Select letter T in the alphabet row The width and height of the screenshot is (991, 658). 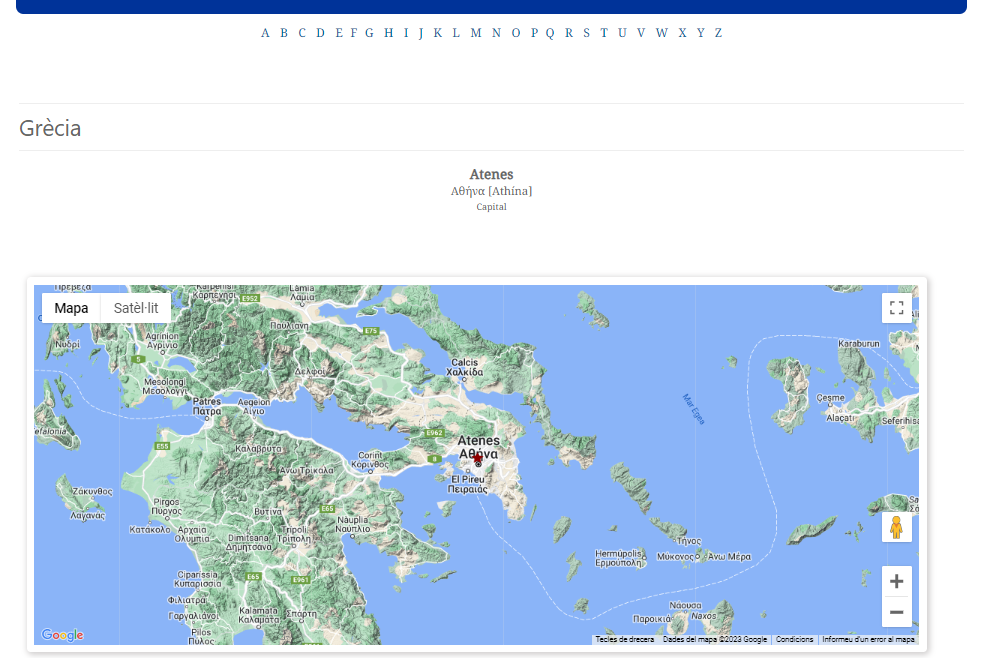click(x=604, y=33)
